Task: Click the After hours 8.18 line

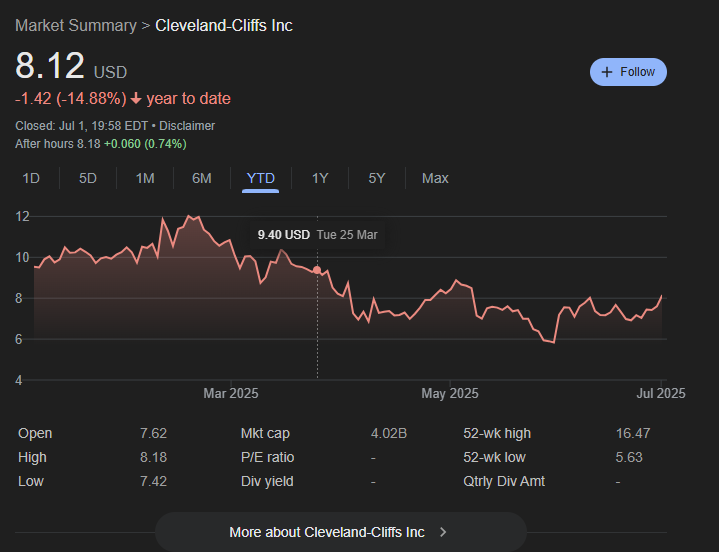Action: 101,144
